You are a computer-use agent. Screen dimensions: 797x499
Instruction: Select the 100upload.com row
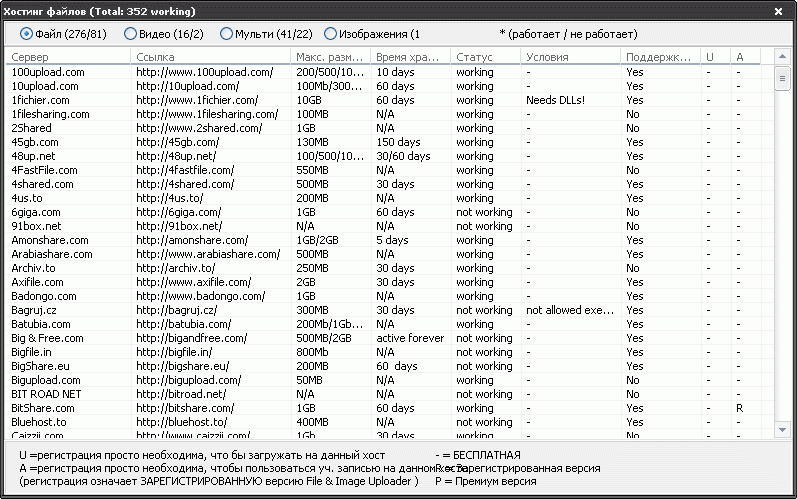(384, 72)
